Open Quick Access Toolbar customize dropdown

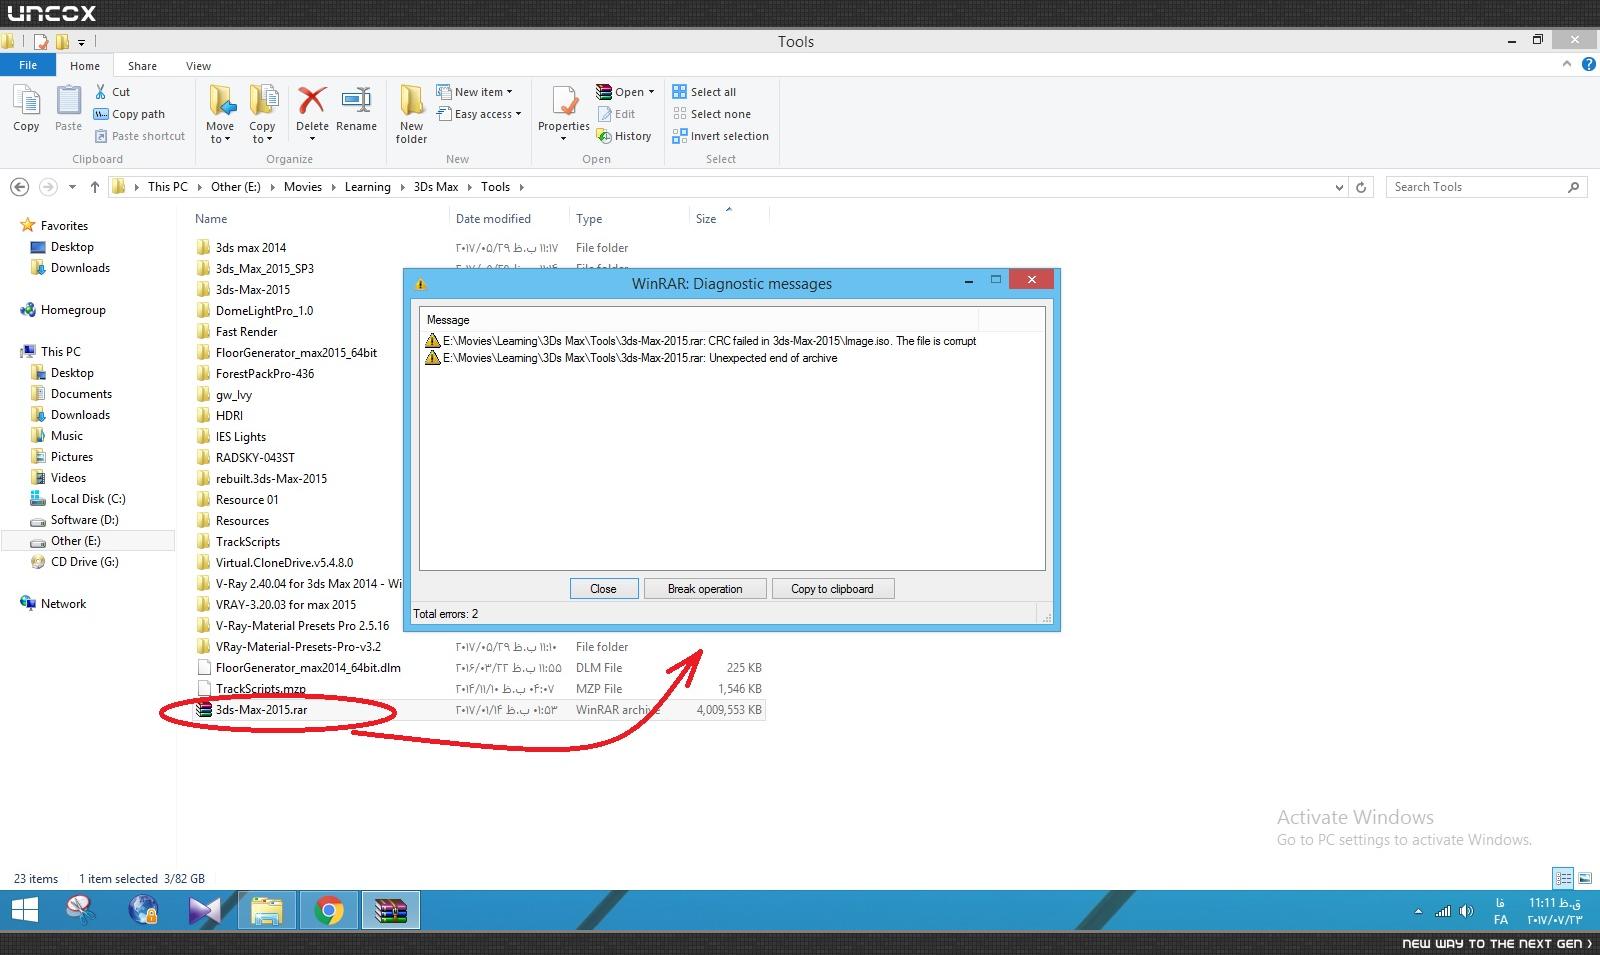click(x=81, y=42)
